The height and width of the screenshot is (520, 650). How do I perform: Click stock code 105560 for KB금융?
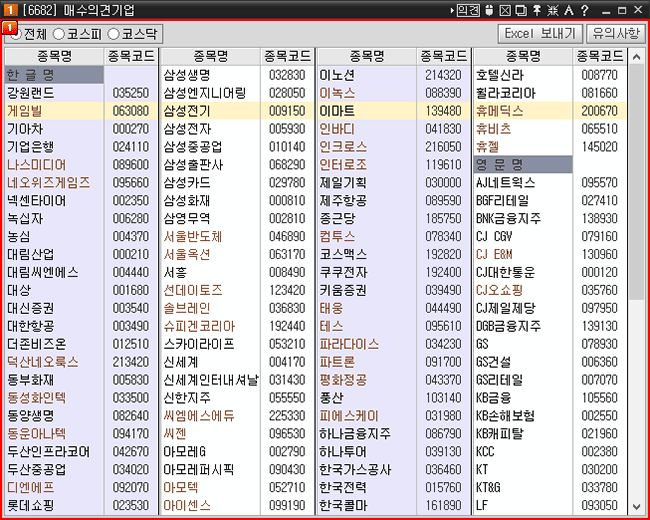[x=599, y=398]
